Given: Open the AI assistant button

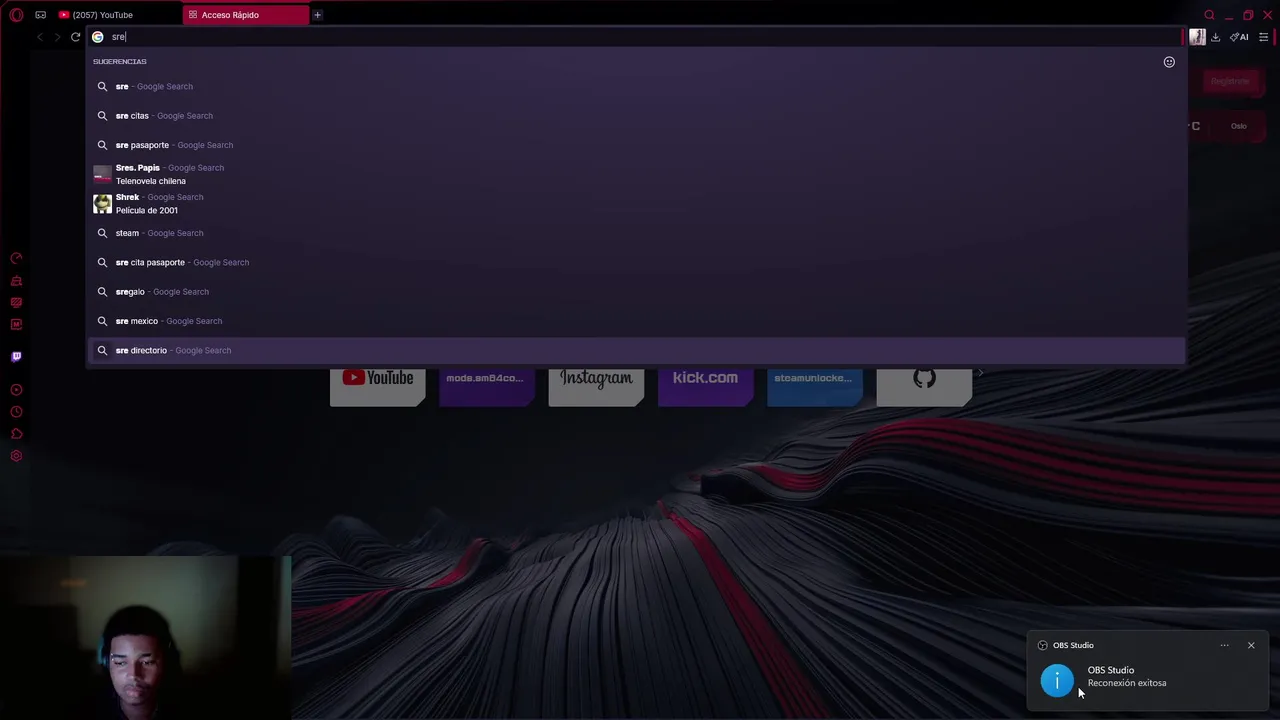Looking at the screenshot, I should coord(1239,37).
